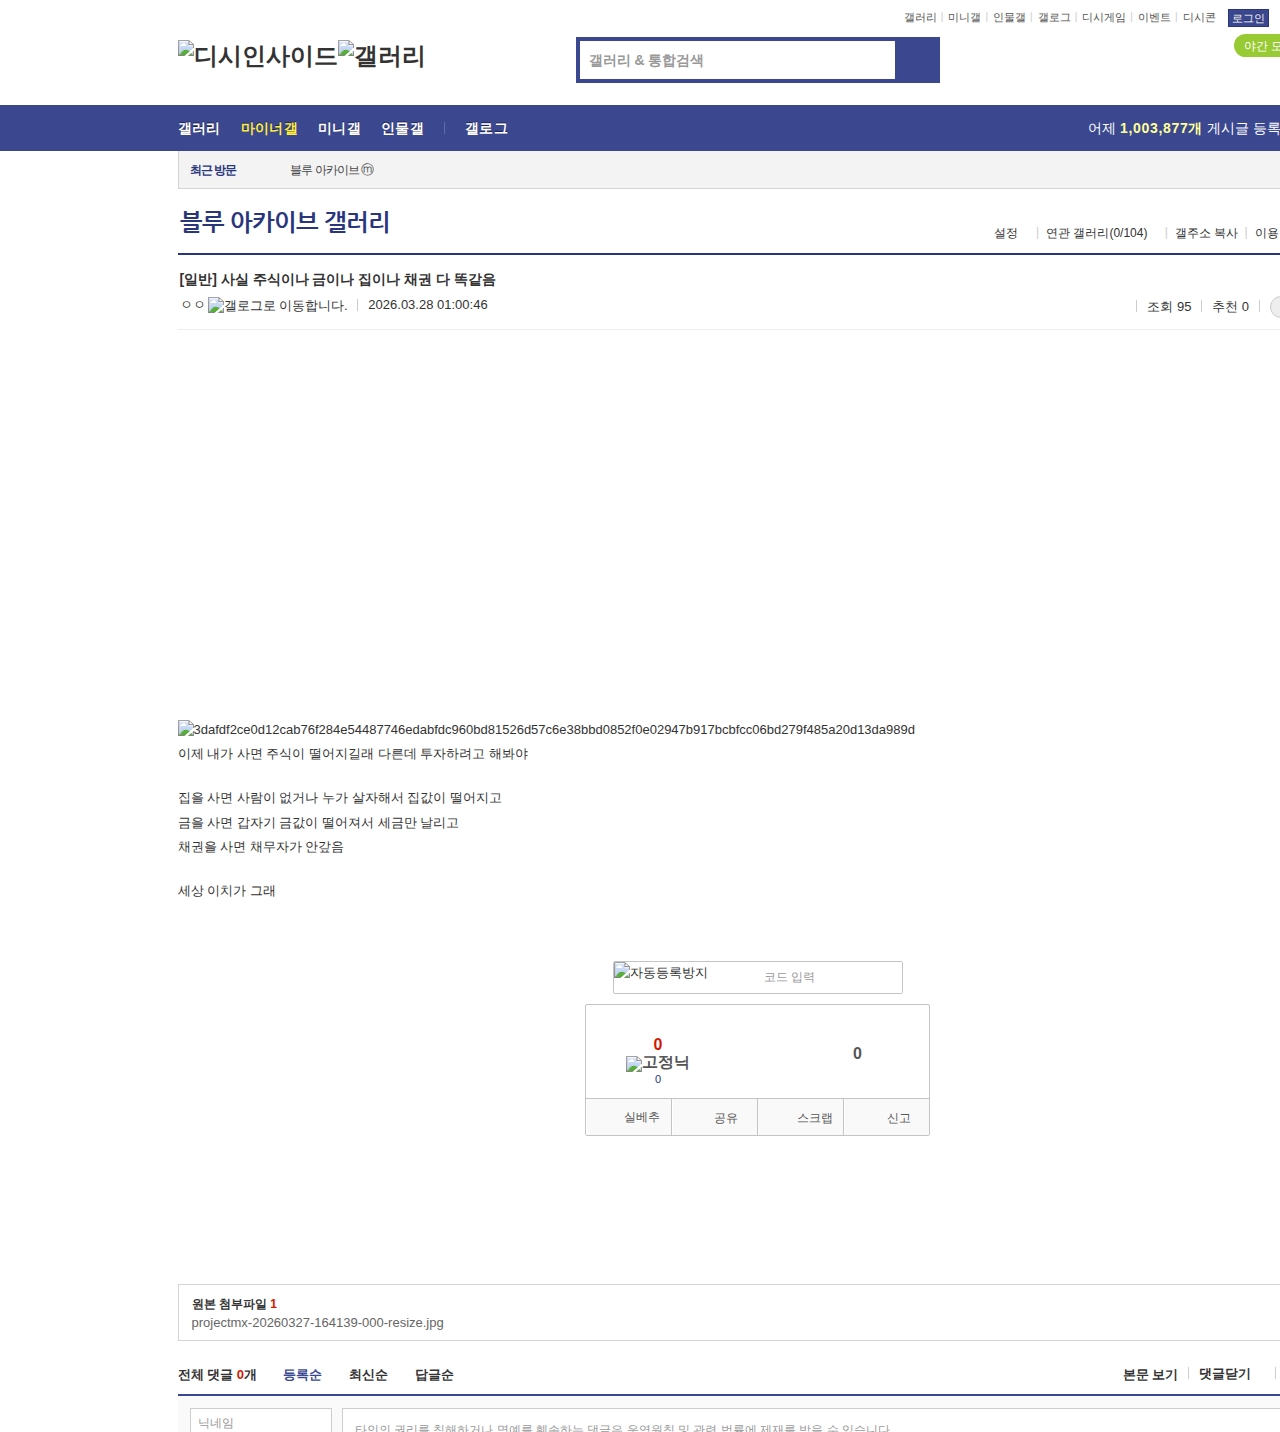Screen dimensions: 1280x1432
Task: Click the 자동등록방지 captcha image
Action: (x=661, y=974)
